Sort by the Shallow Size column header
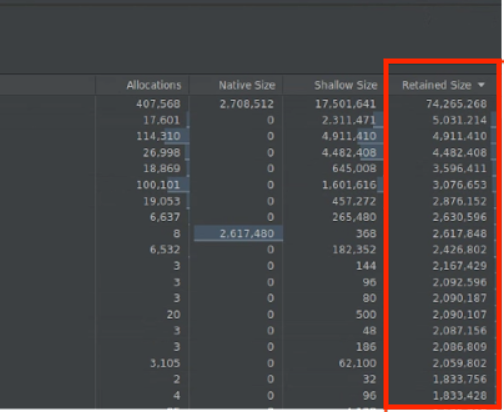Screen dimensions: 504x412 click(346, 85)
